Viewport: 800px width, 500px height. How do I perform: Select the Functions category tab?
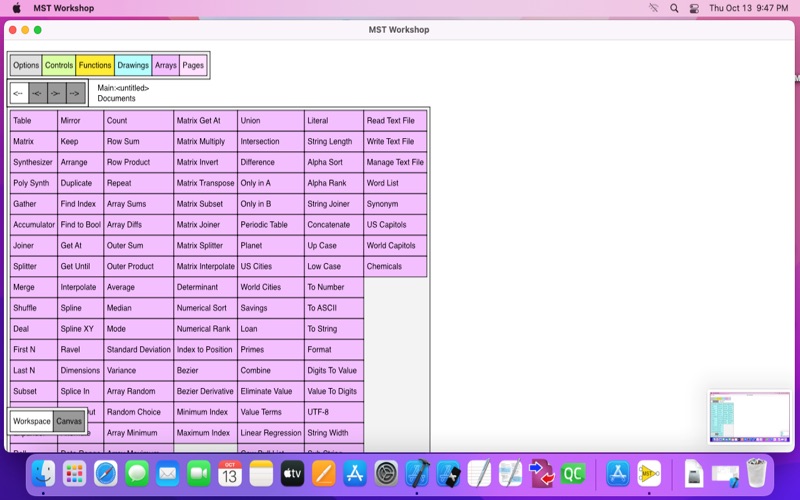pos(95,66)
